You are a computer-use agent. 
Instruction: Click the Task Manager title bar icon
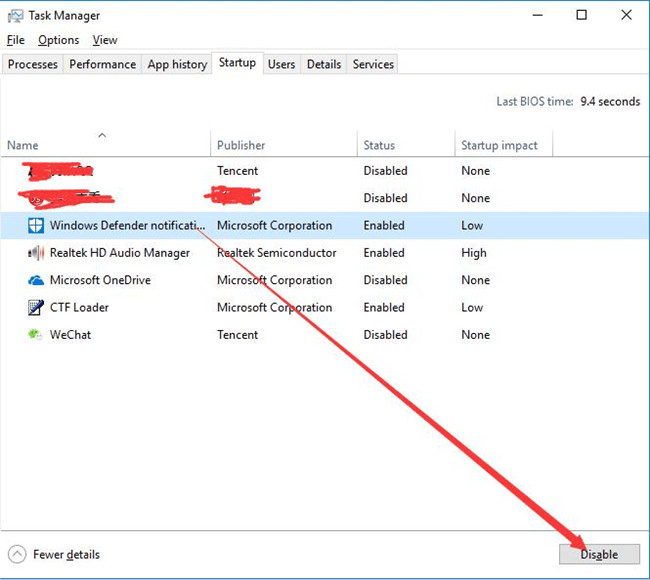(16, 16)
